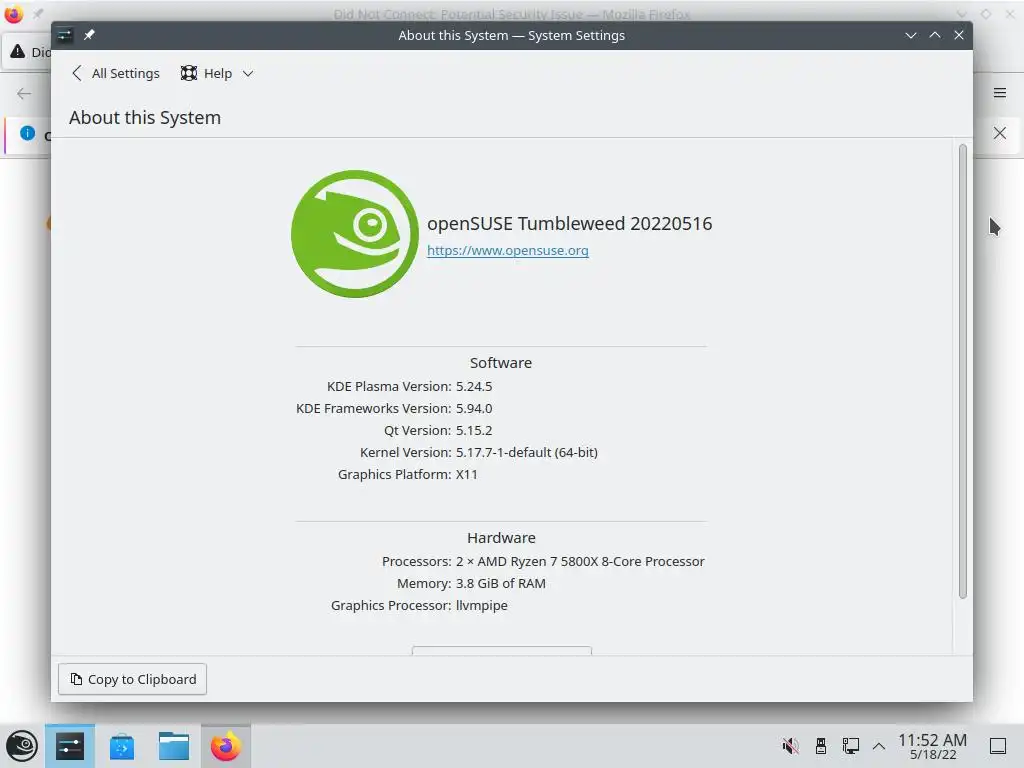The image size is (1024, 768).
Task: Click System Settings taskbar icon
Action: click(x=70, y=746)
